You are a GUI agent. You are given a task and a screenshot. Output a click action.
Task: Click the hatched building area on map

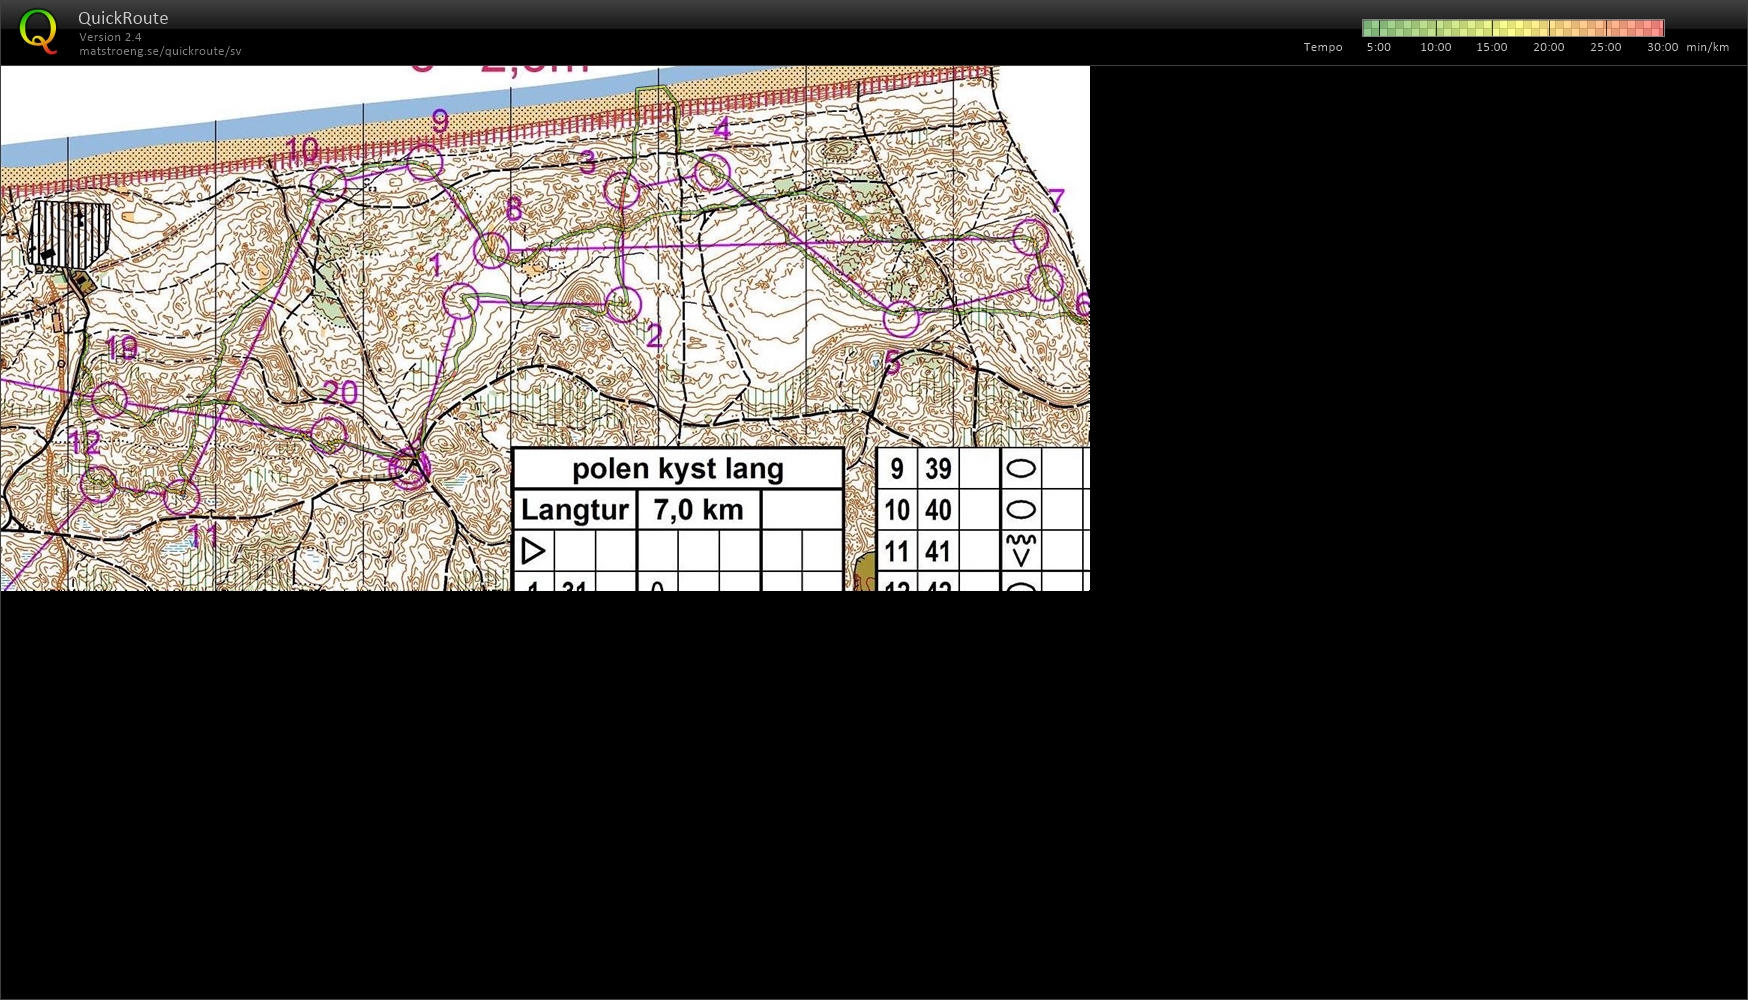click(x=70, y=234)
